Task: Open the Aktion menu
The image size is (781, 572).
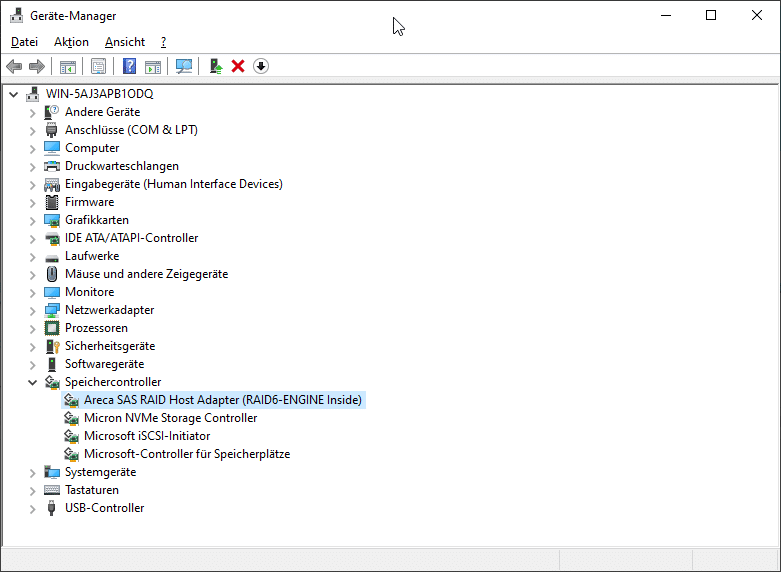Action: (71, 42)
